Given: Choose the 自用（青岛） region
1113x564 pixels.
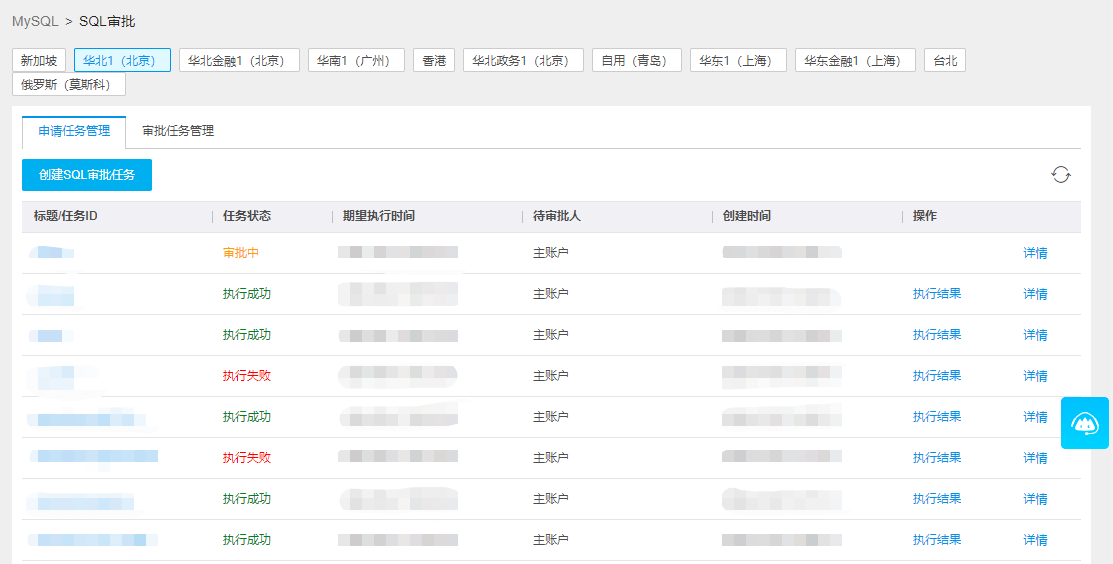Looking at the screenshot, I should point(637,61).
